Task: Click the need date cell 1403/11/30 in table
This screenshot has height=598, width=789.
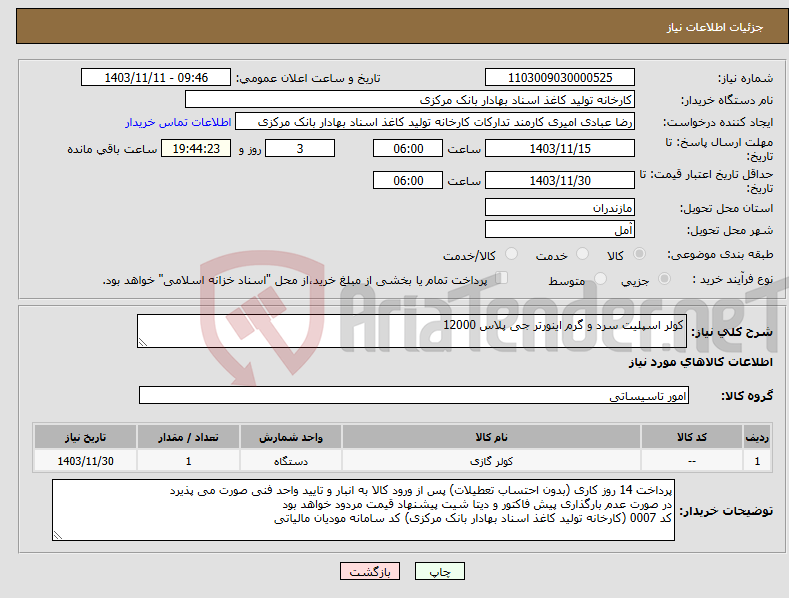Action: 86,461
